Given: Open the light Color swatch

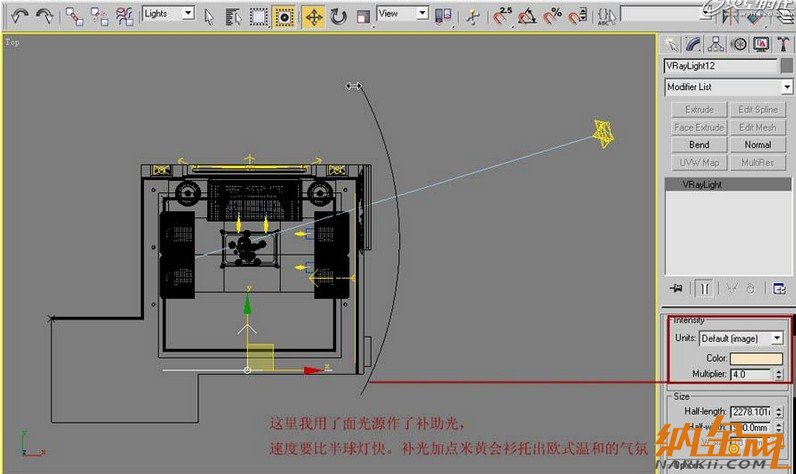Looking at the screenshot, I should 755,358.
